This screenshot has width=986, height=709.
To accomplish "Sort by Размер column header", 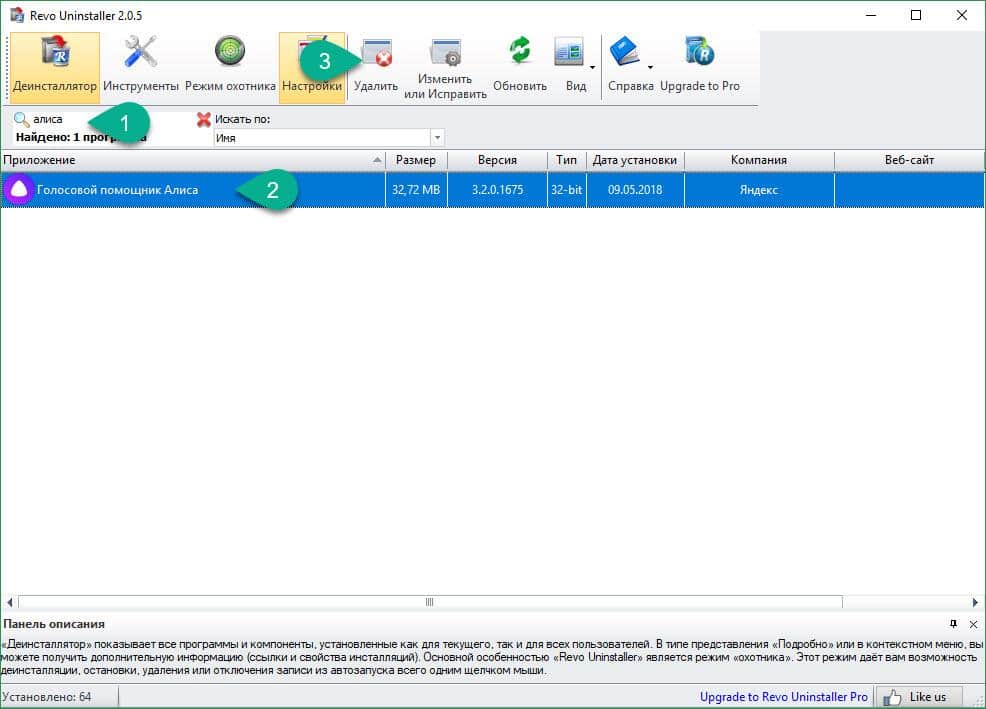I will (x=415, y=160).
